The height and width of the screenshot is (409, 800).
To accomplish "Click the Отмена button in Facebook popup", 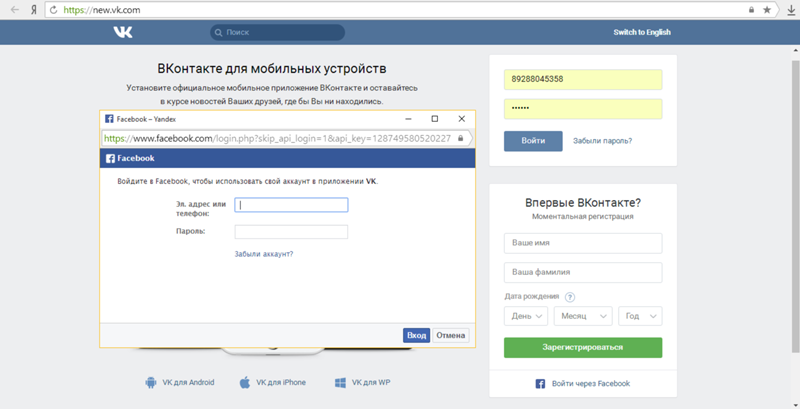I will pyautogui.click(x=451, y=336).
